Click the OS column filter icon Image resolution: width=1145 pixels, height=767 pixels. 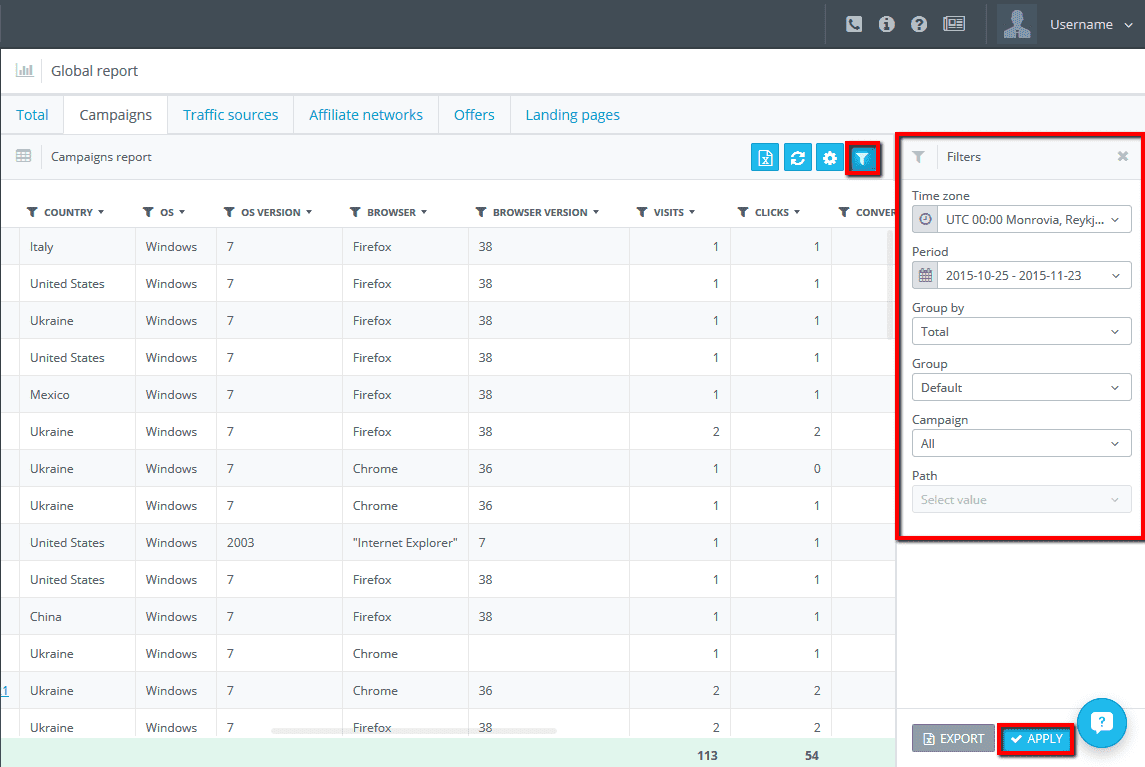[x=148, y=212]
